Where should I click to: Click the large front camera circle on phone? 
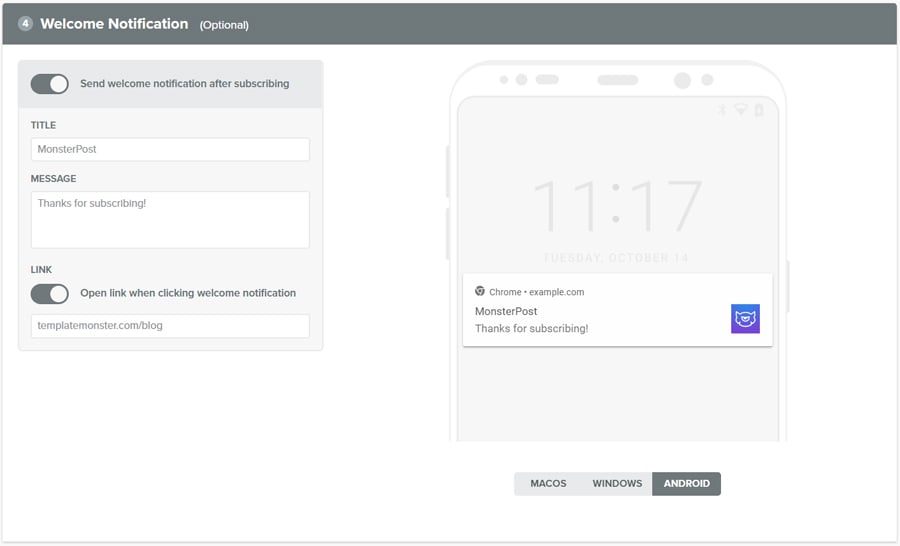point(682,80)
